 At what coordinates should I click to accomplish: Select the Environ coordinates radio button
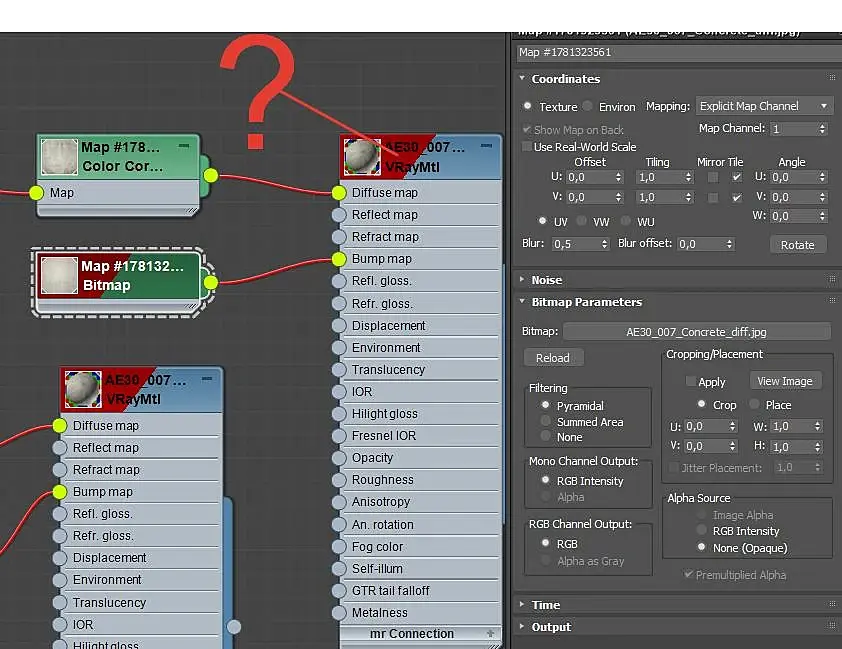(x=587, y=106)
